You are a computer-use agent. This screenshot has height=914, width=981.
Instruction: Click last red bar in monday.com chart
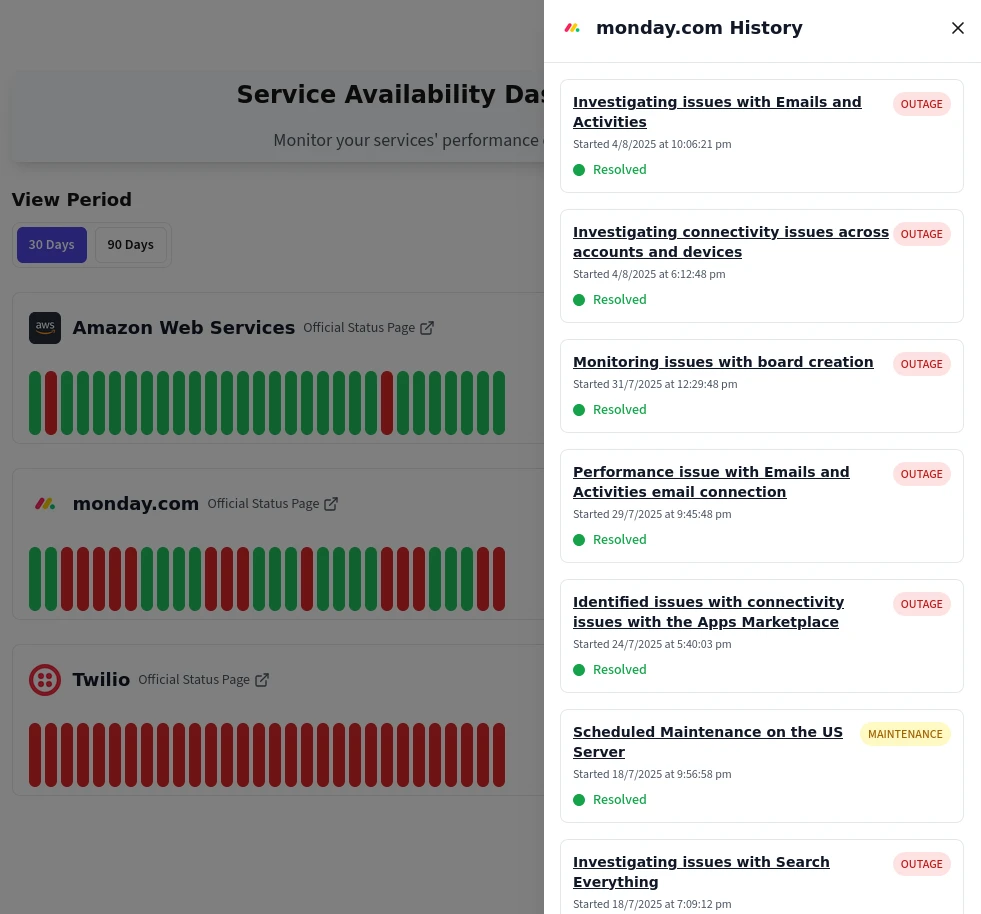click(499, 579)
